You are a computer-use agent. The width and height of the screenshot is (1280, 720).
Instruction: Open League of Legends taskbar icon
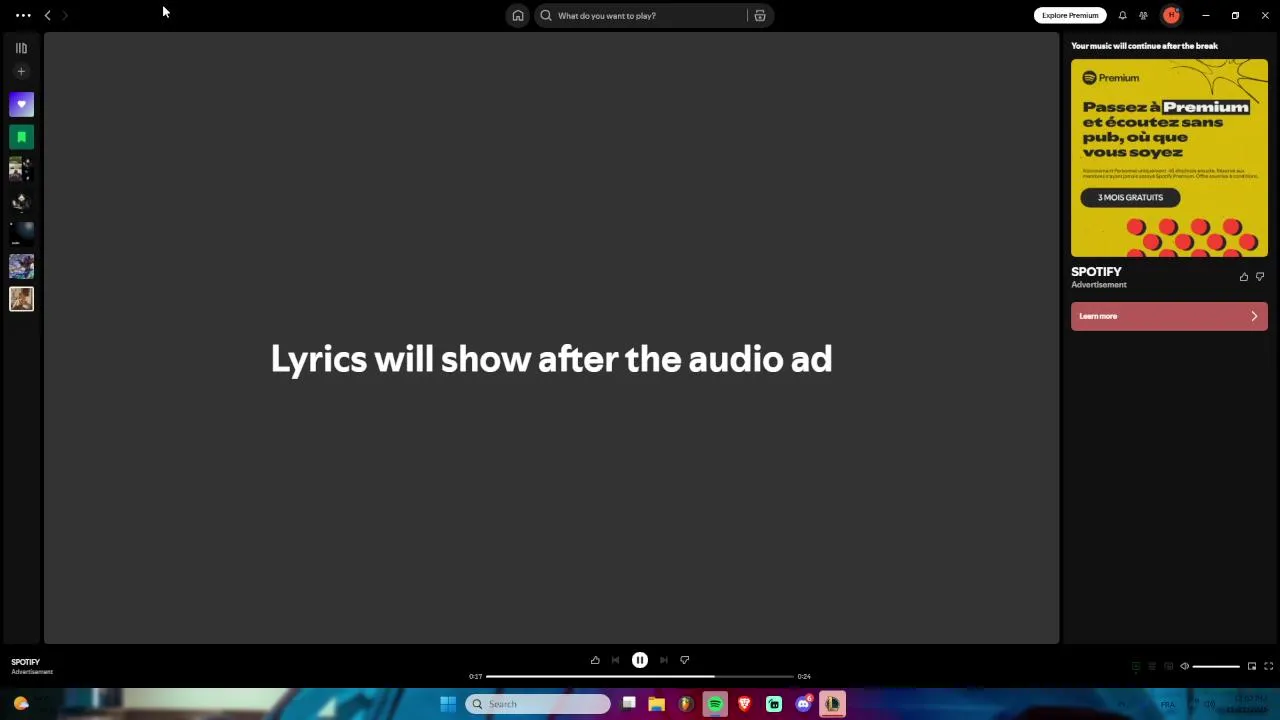(x=832, y=704)
